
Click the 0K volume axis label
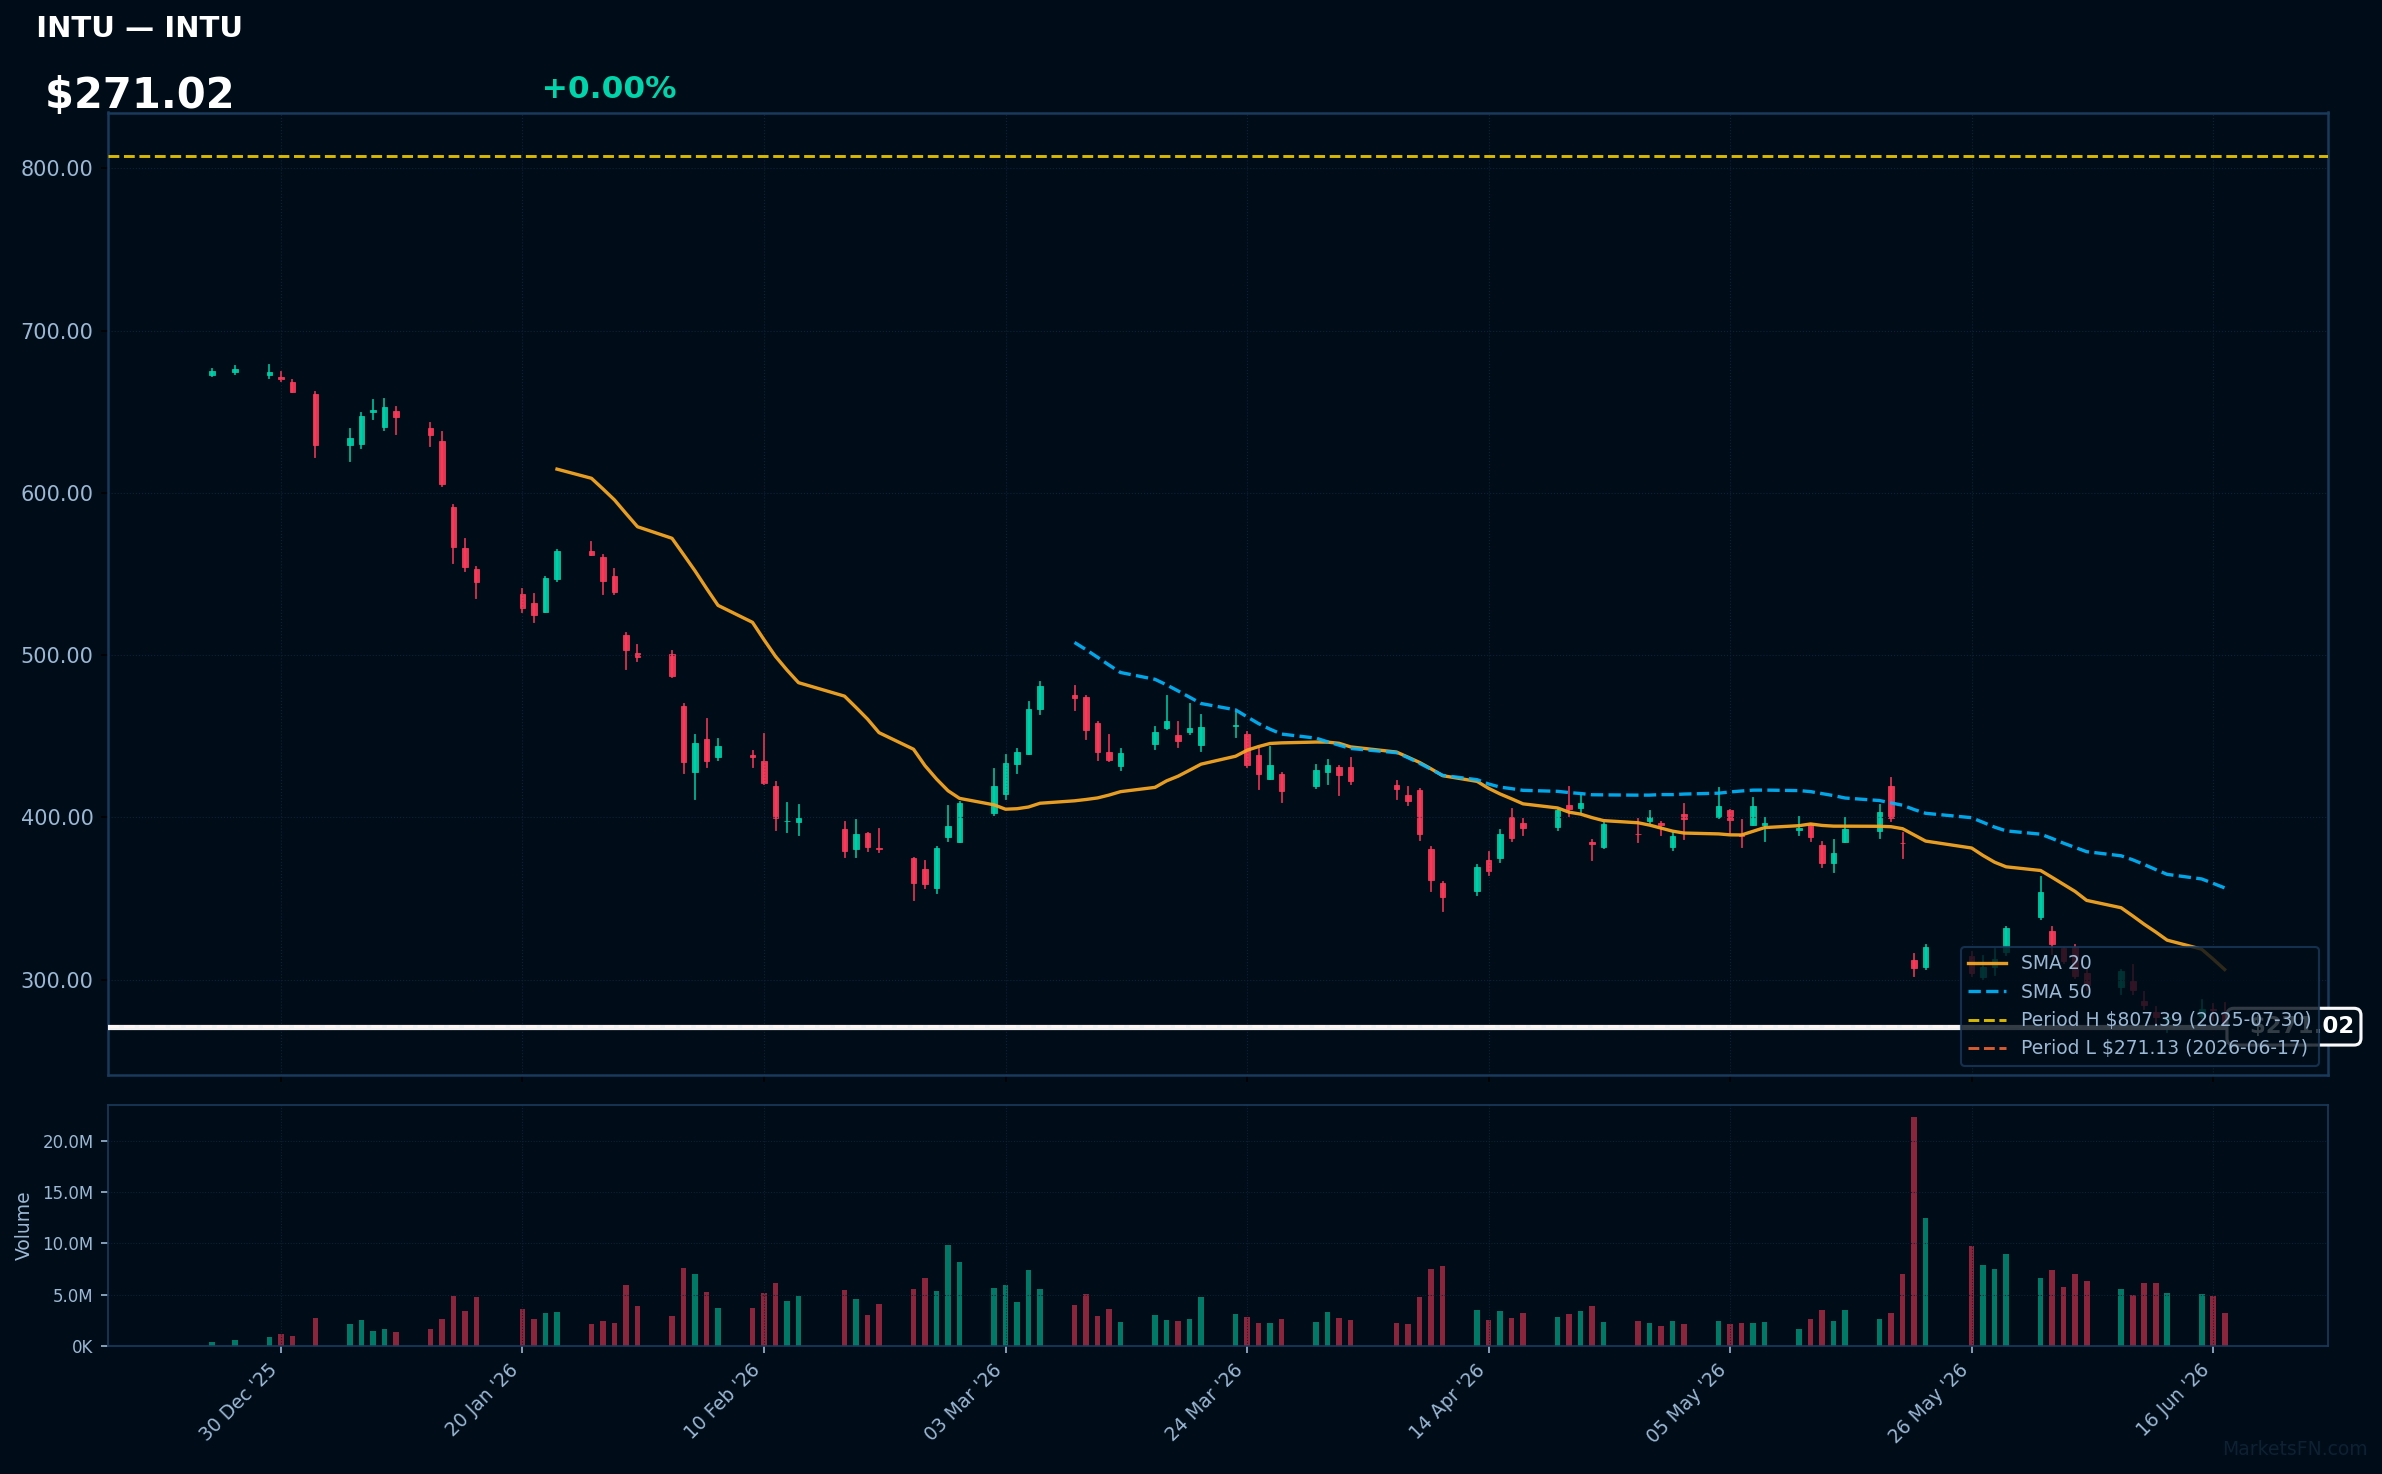click(82, 1347)
